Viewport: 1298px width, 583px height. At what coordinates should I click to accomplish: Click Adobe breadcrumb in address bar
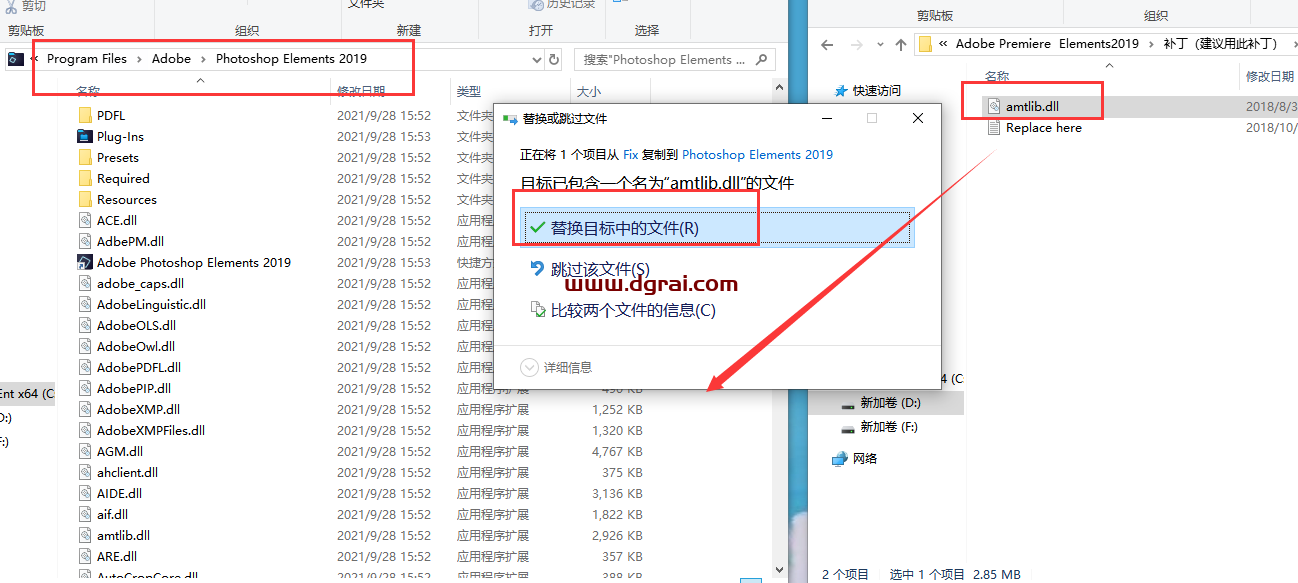[x=171, y=59]
